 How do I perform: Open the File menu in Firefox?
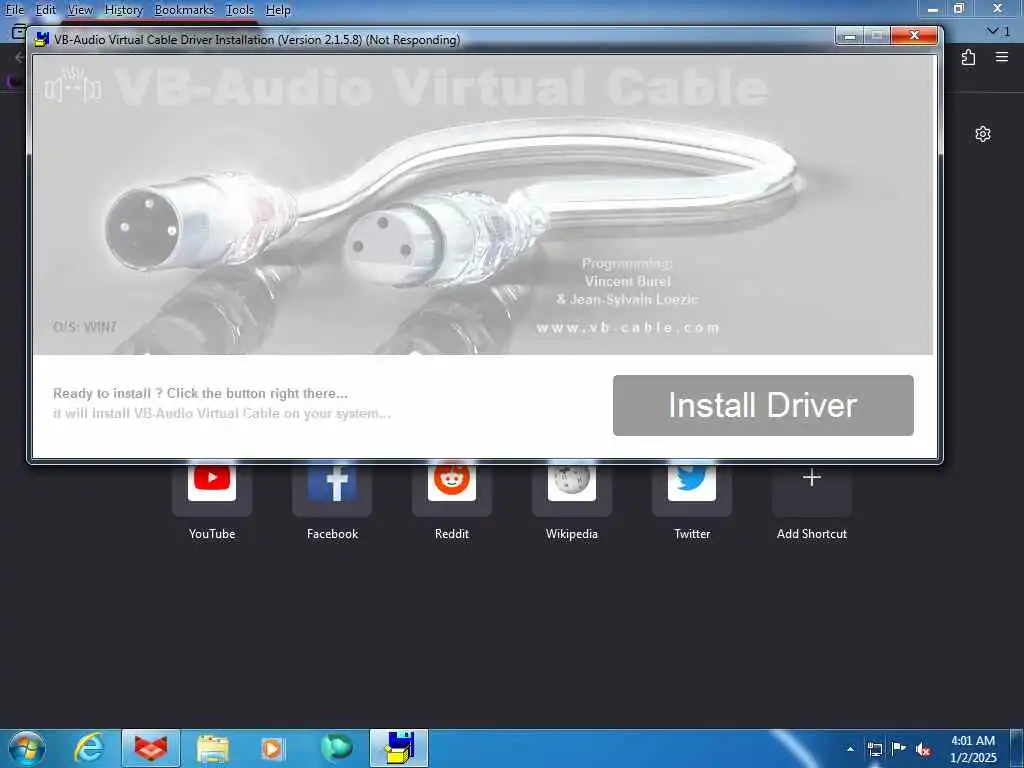click(x=14, y=10)
